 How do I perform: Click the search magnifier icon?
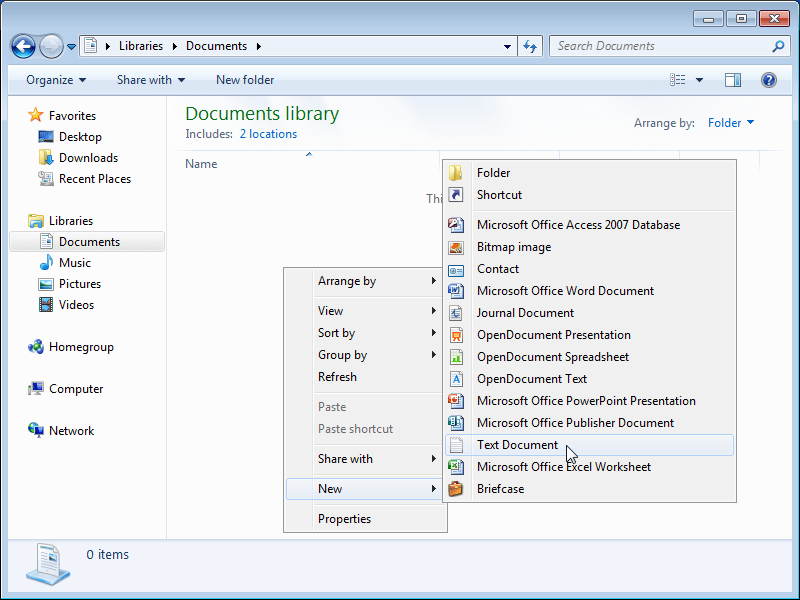coord(778,46)
